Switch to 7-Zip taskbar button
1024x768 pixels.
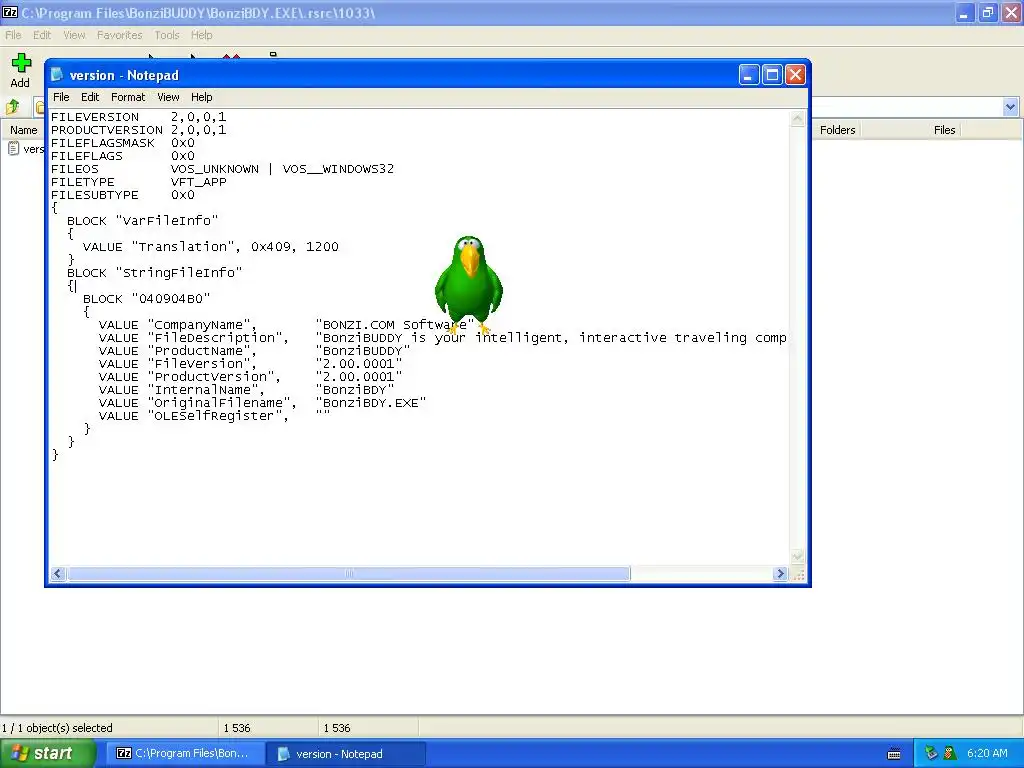tap(183, 753)
